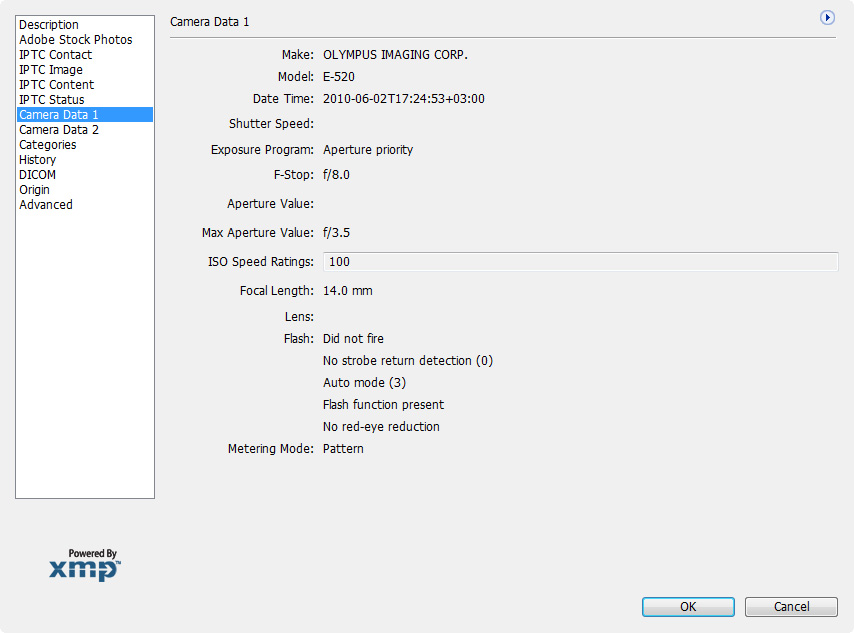Open IPTC Status panel
Screen dimensions: 854x633
point(52,100)
